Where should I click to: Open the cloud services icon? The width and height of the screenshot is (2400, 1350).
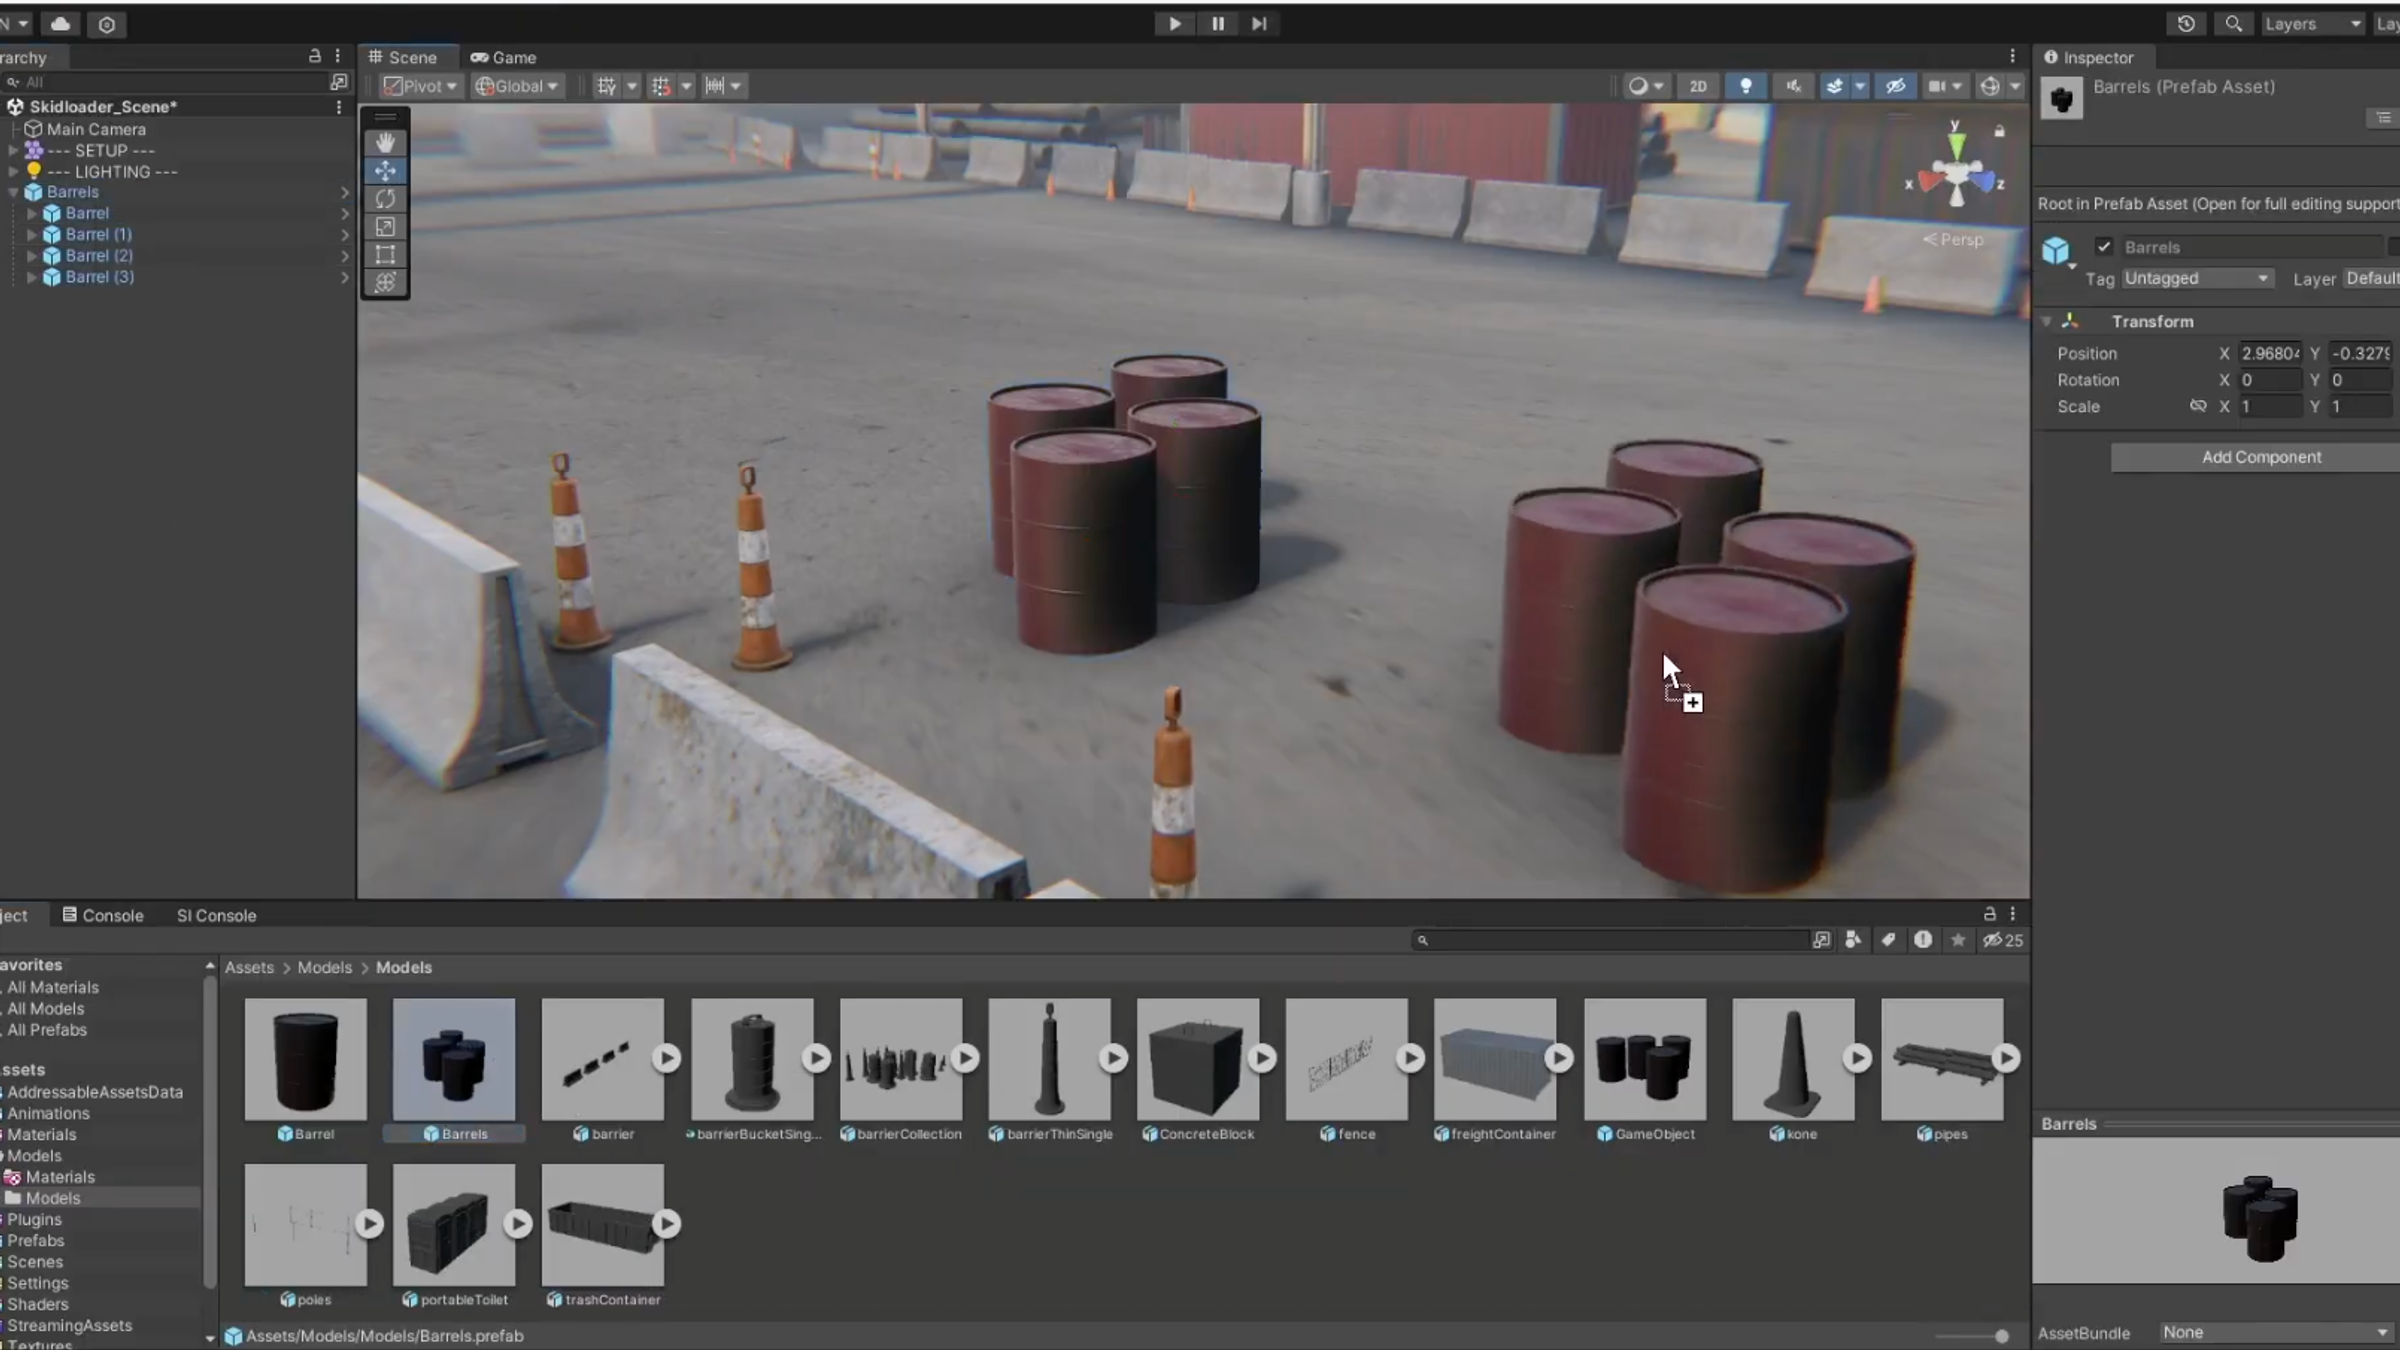click(61, 23)
